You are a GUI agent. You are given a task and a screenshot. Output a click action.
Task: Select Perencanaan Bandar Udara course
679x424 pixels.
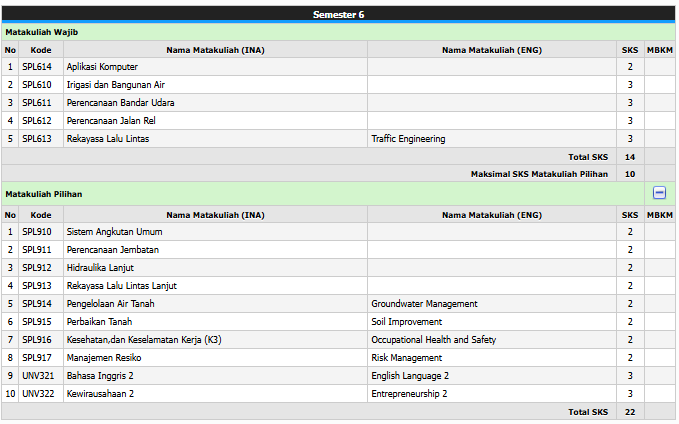(x=118, y=103)
